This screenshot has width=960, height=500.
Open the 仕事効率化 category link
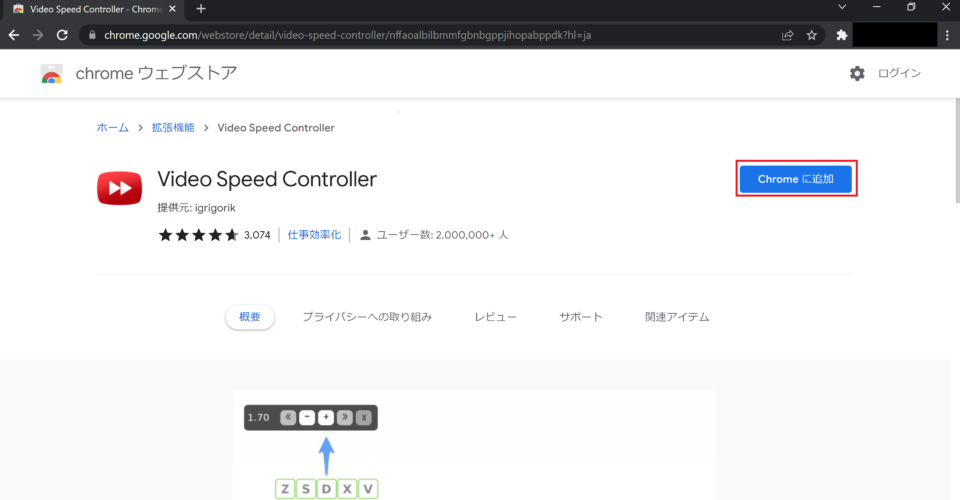click(x=314, y=234)
